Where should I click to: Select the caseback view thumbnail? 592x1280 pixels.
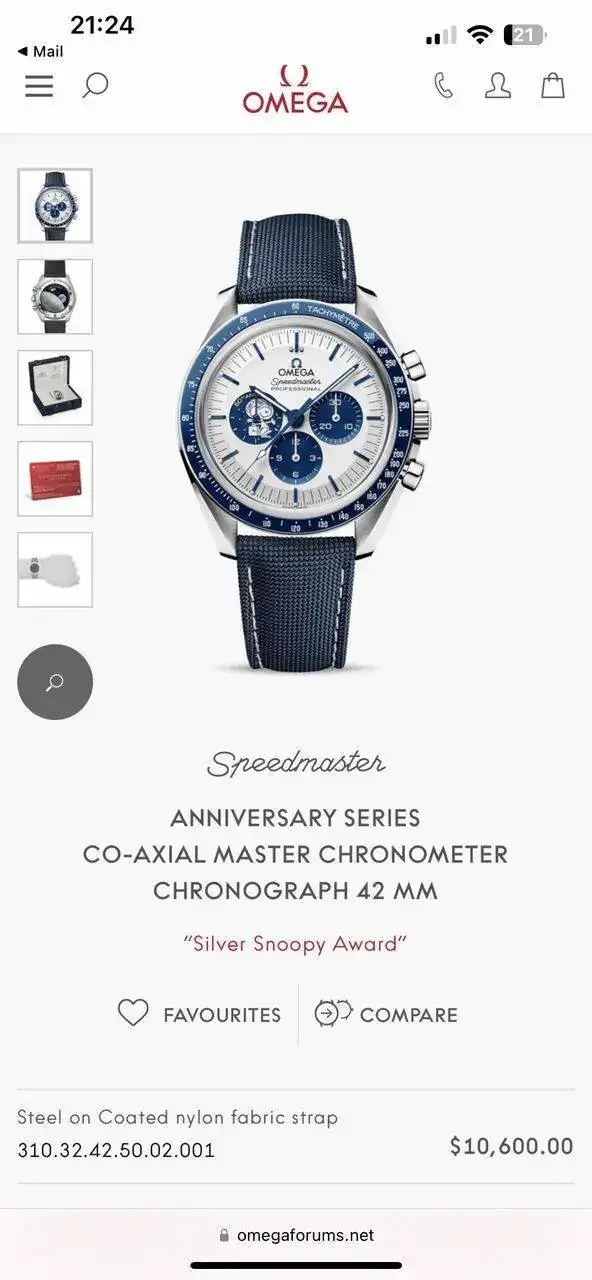(x=55, y=297)
